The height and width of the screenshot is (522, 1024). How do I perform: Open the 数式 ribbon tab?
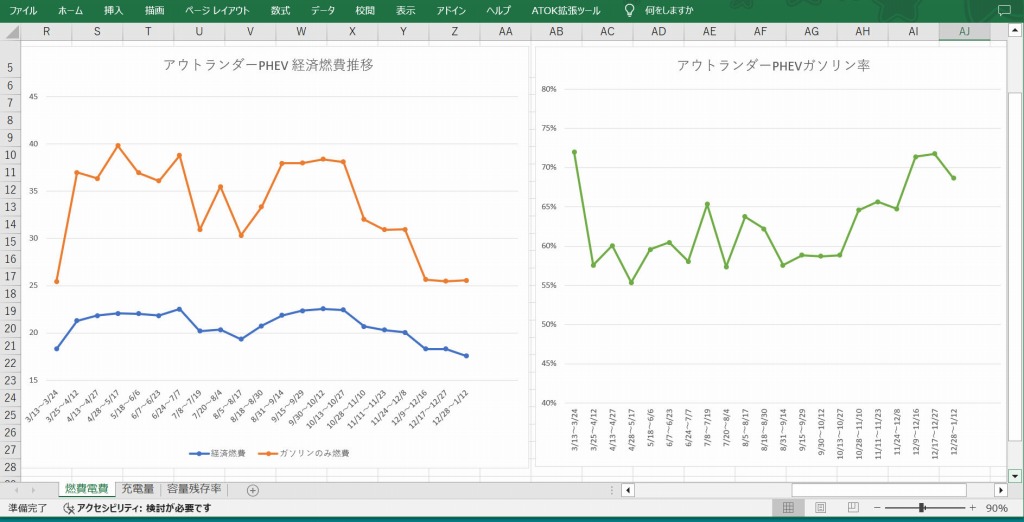(x=280, y=10)
